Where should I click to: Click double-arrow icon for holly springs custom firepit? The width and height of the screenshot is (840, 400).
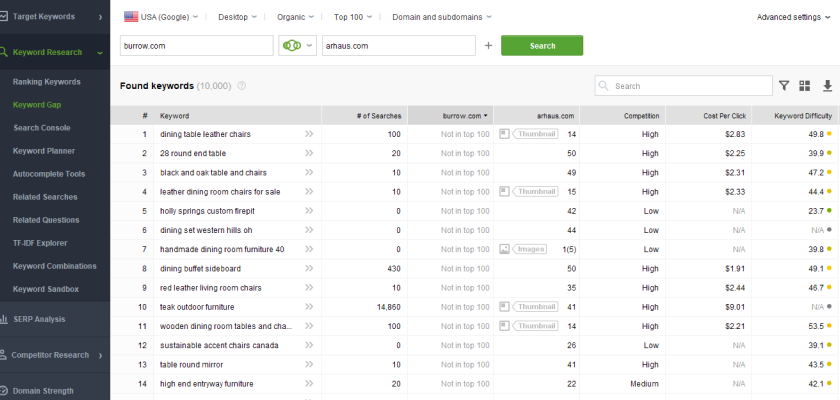click(309, 211)
